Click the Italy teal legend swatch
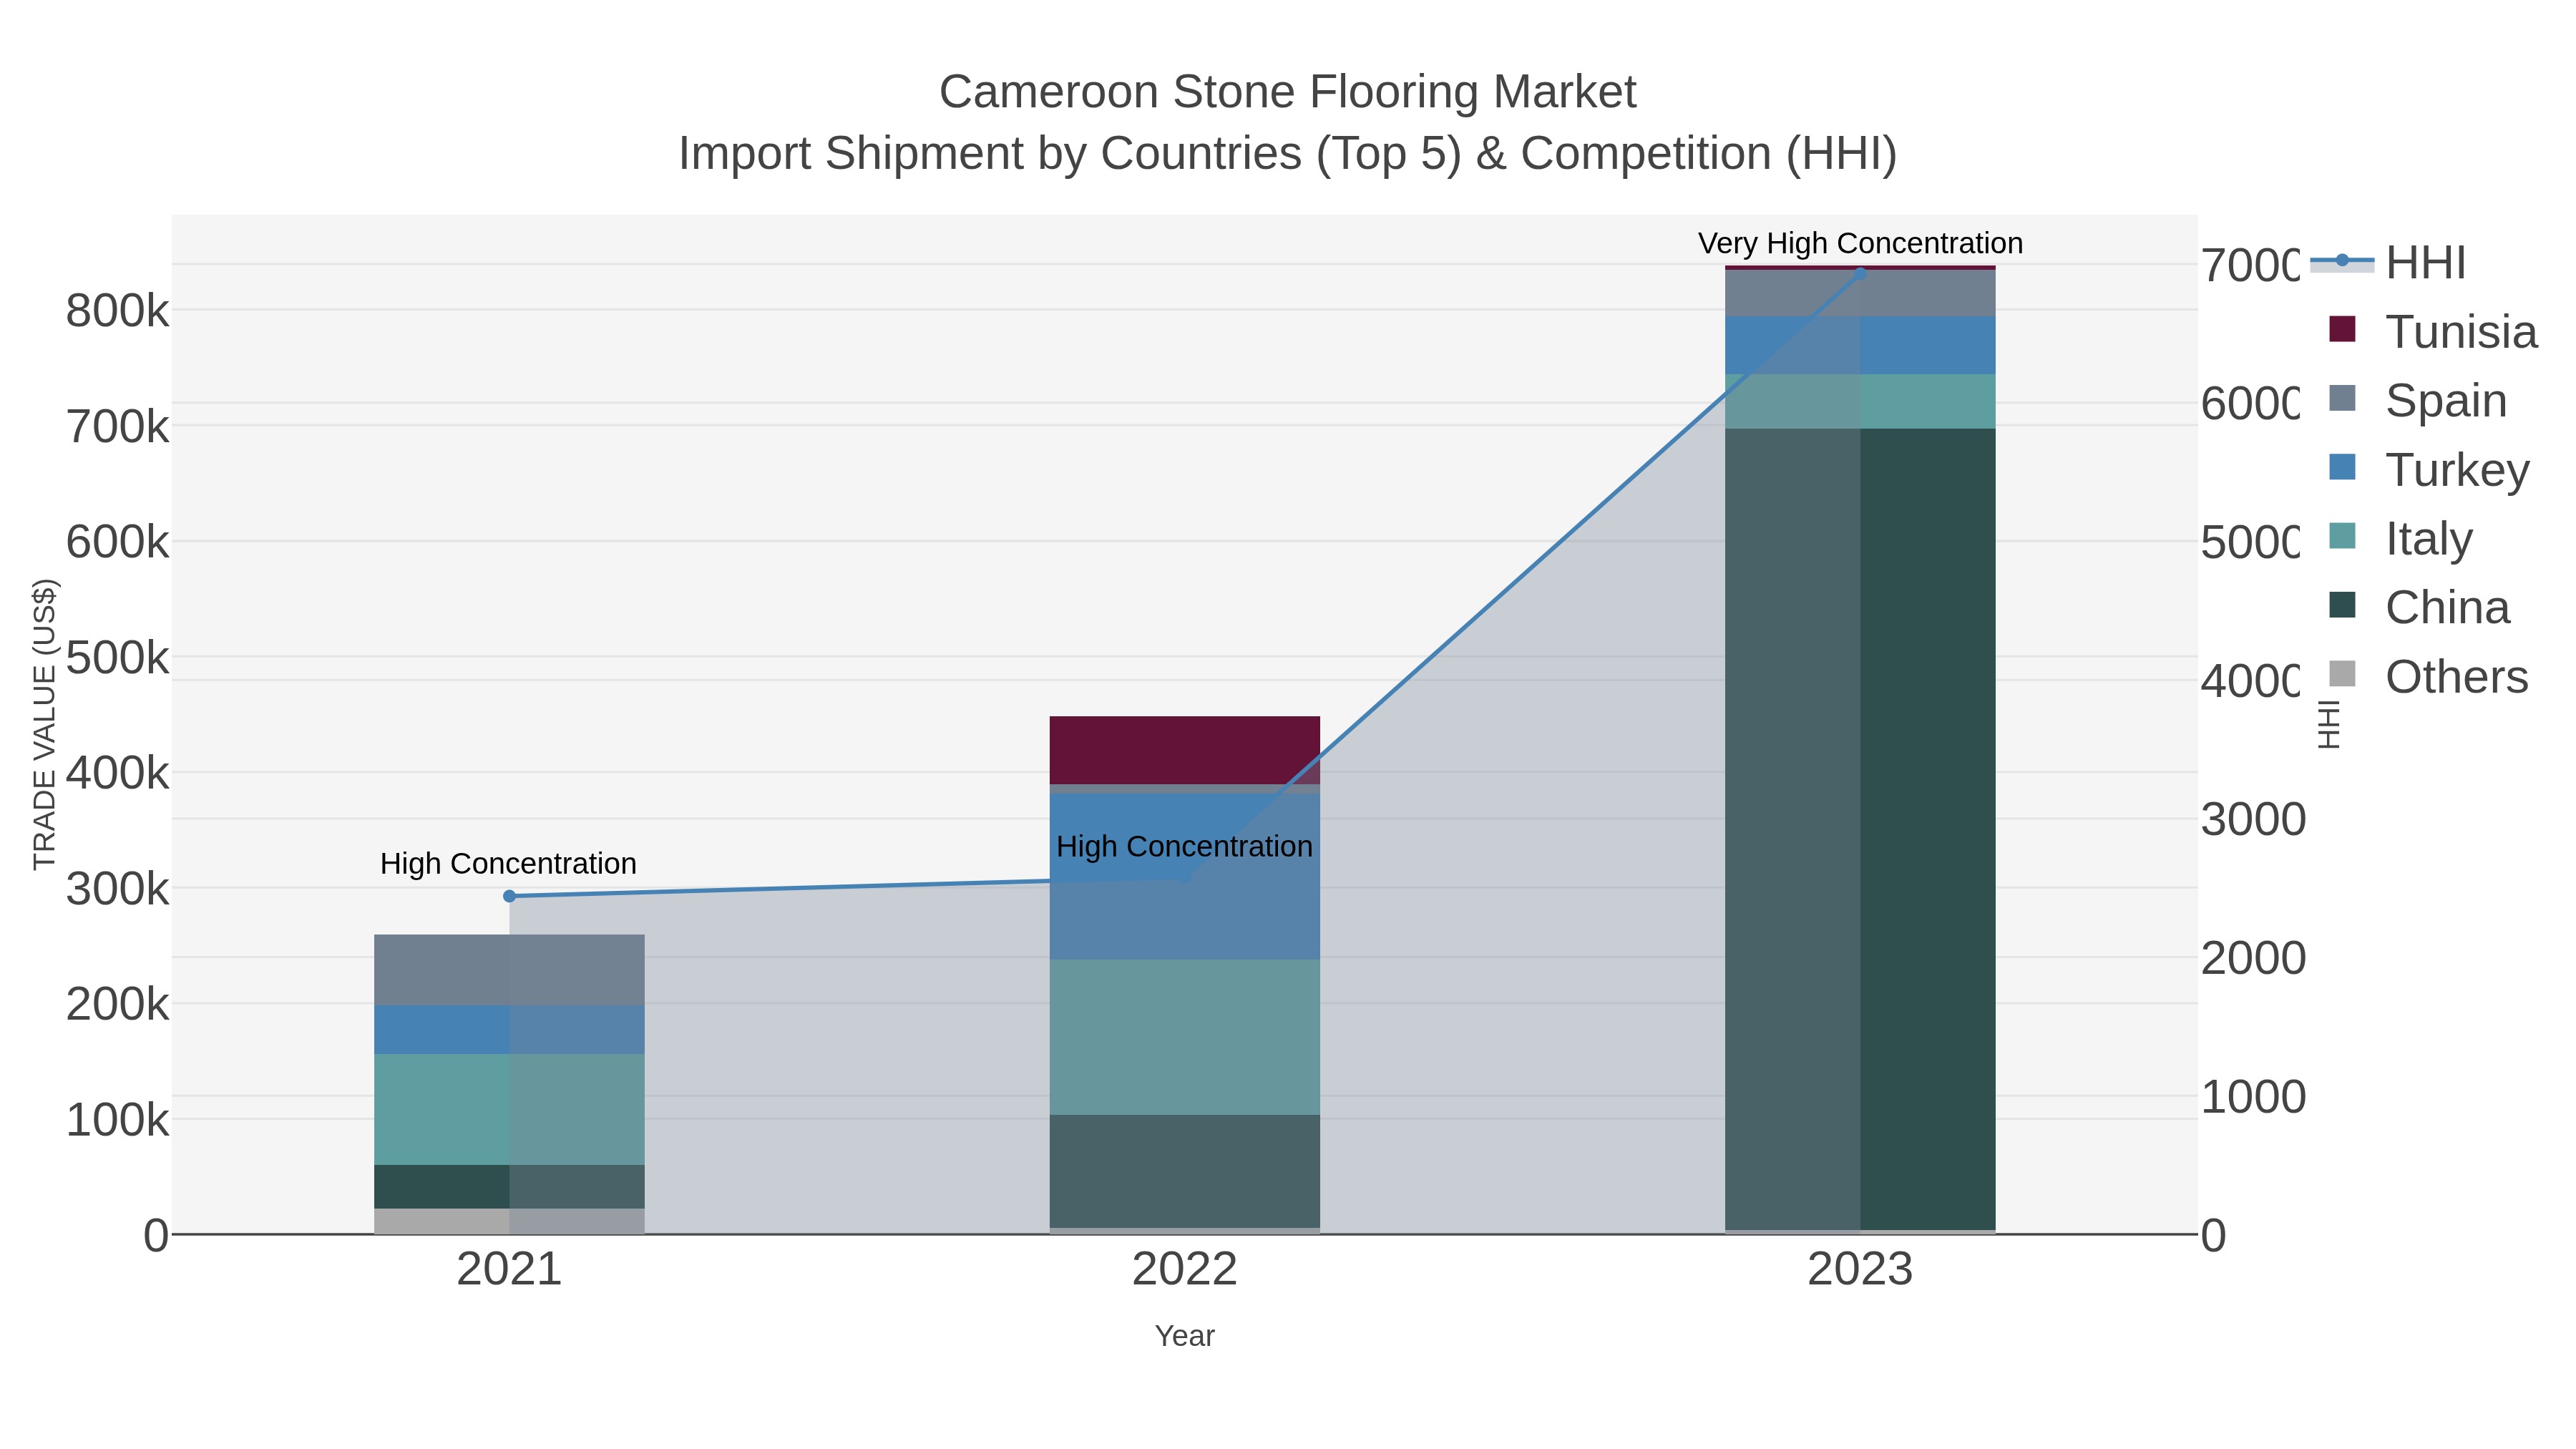The height and width of the screenshot is (1449, 2576). point(2342,536)
